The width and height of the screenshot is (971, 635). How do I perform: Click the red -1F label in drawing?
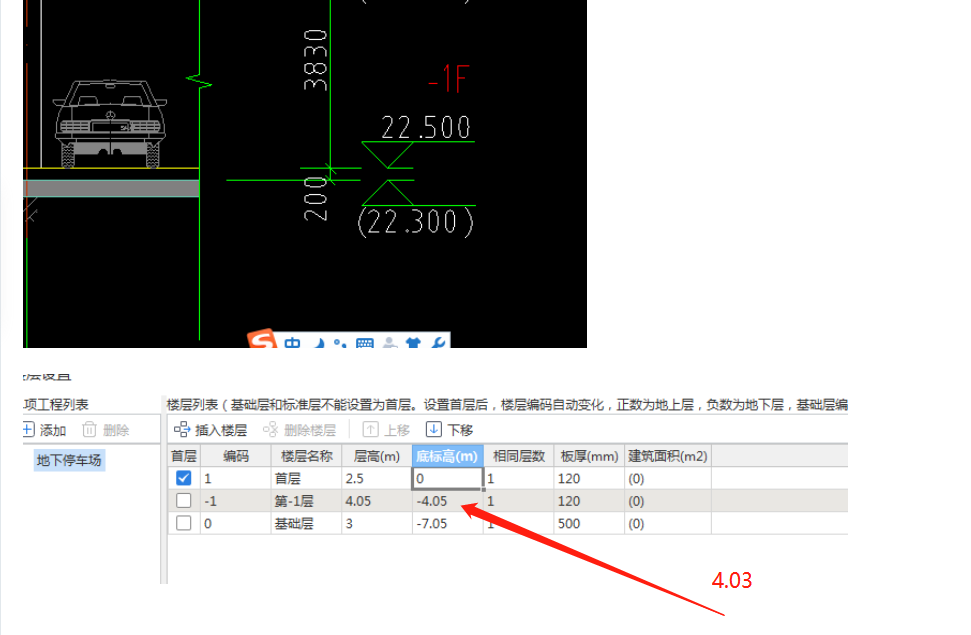click(448, 79)
